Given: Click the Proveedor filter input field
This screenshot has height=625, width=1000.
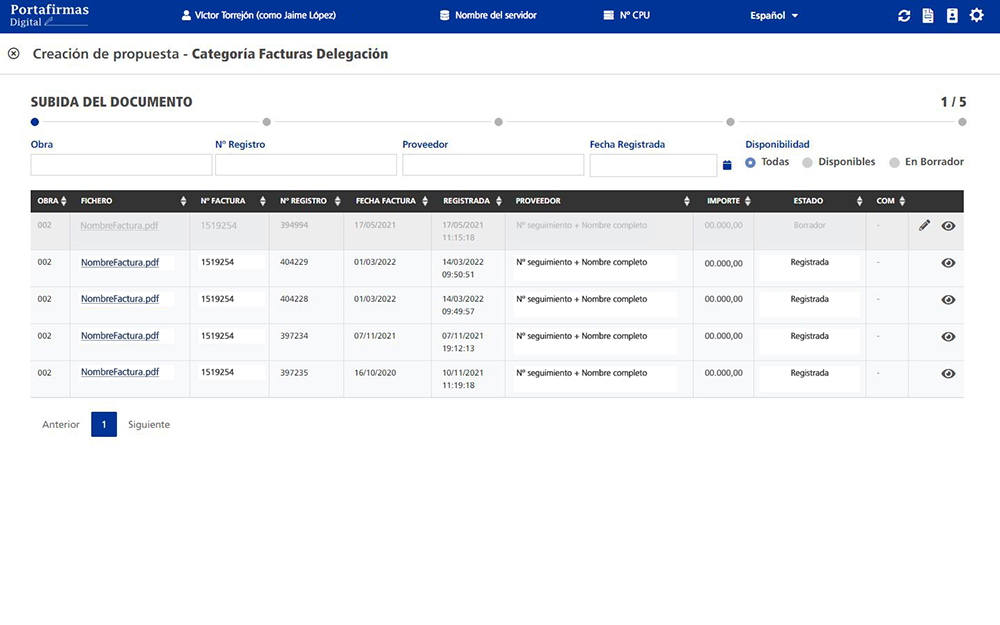Looking at the screenshot, I should (493, 165).
